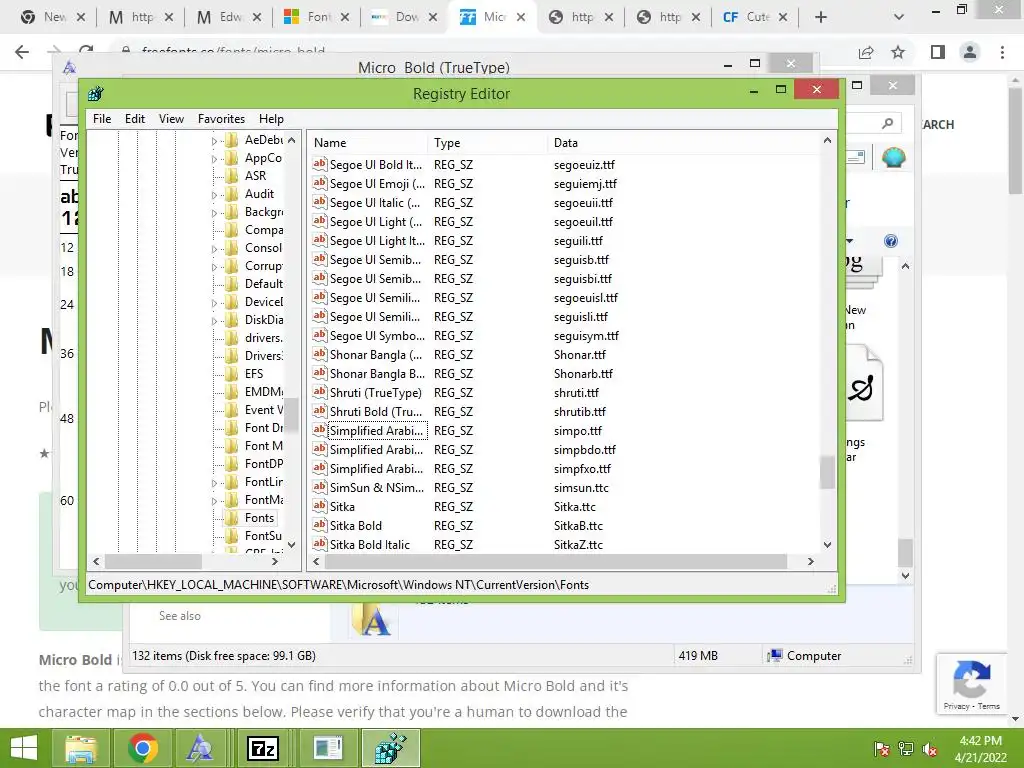Open Chrome three-dot menu
The image size is (1024, 768).
tap(1002, 52)
